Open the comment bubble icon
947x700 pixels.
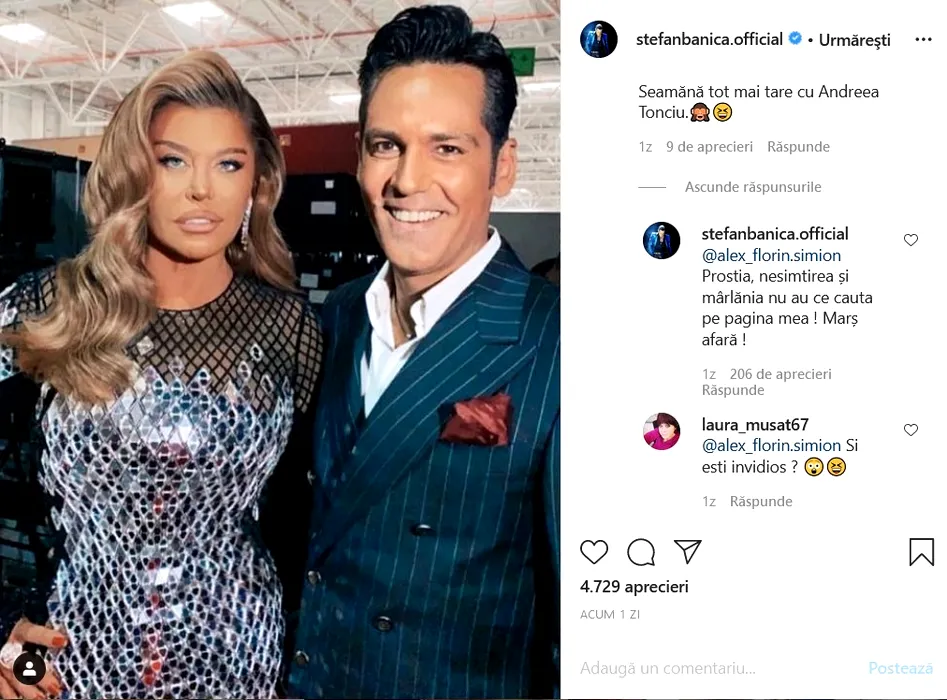[641, 552]
